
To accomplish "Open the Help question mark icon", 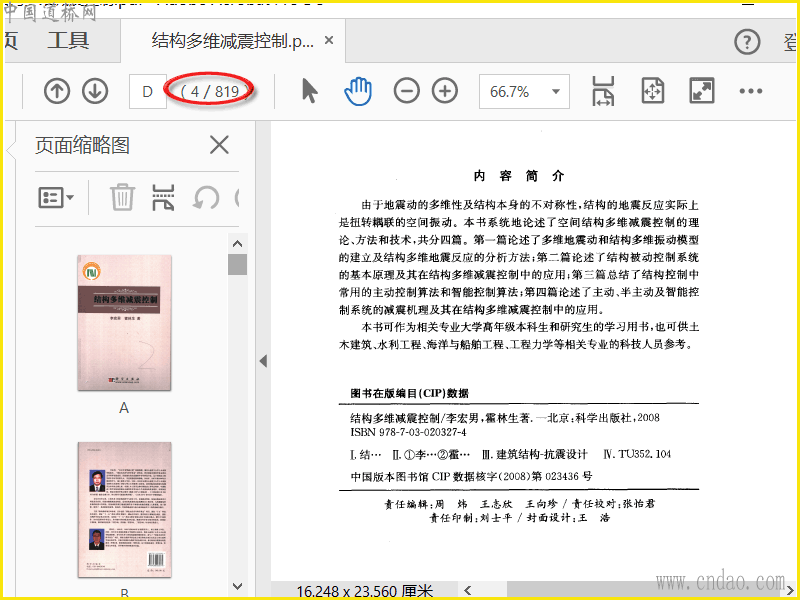I will pyautogui.click(x=747, y=42).
